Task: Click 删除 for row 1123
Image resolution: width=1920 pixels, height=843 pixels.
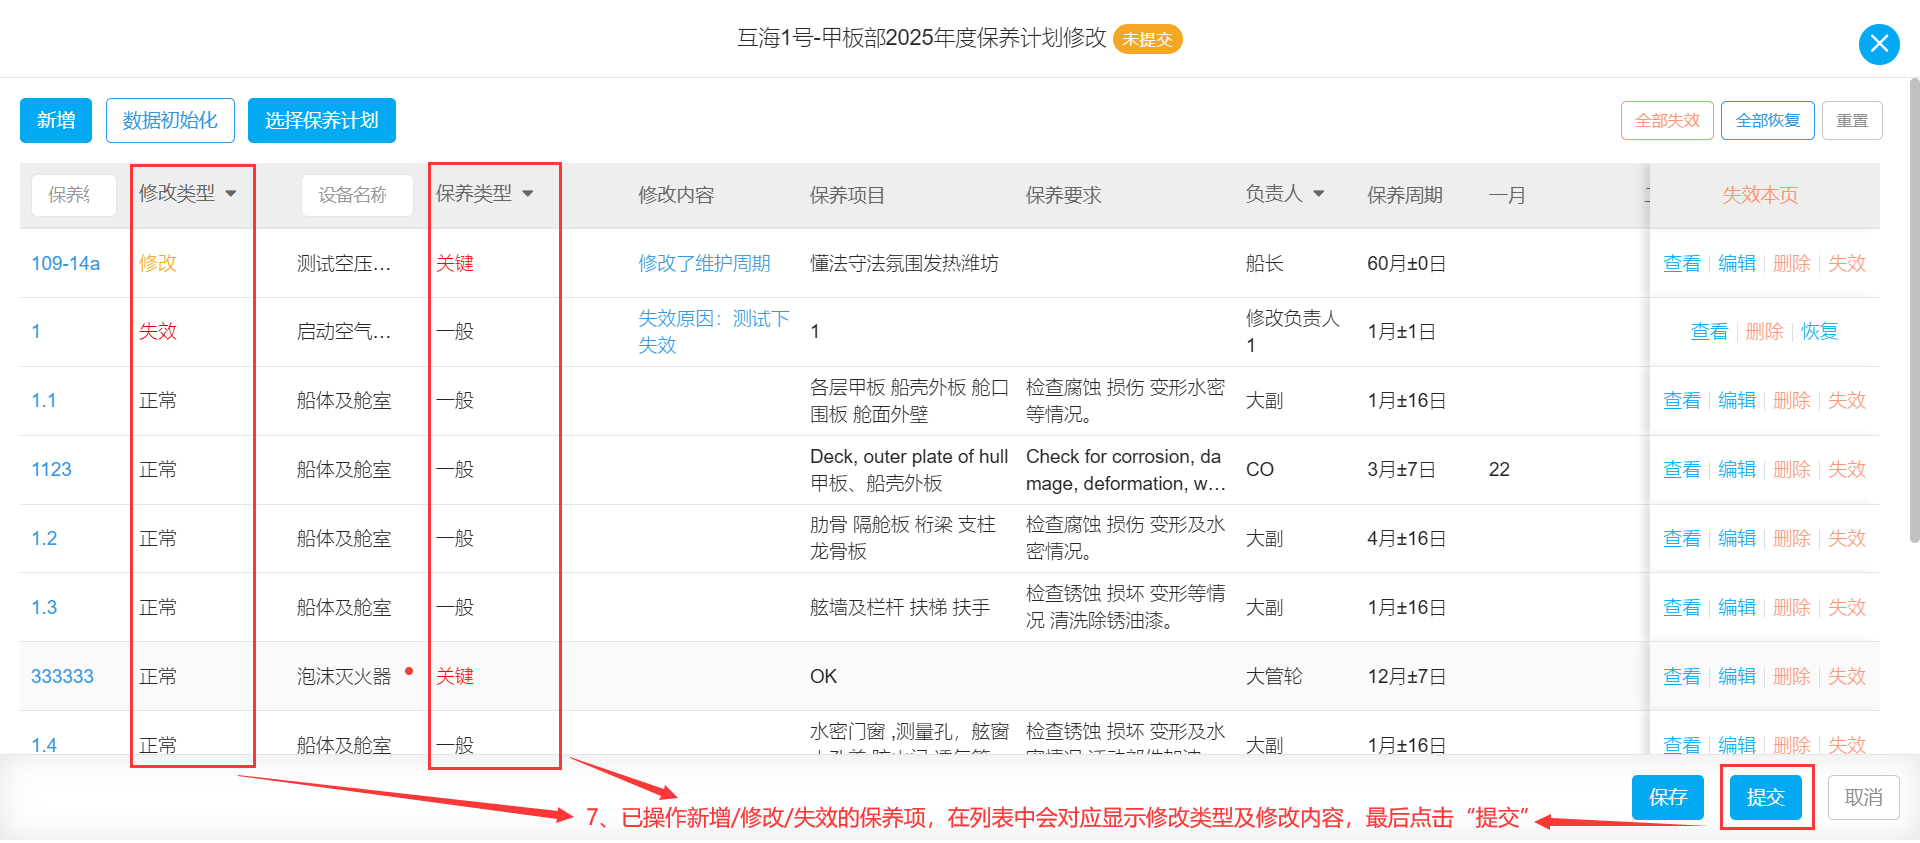Action: tap(1792, 469)
